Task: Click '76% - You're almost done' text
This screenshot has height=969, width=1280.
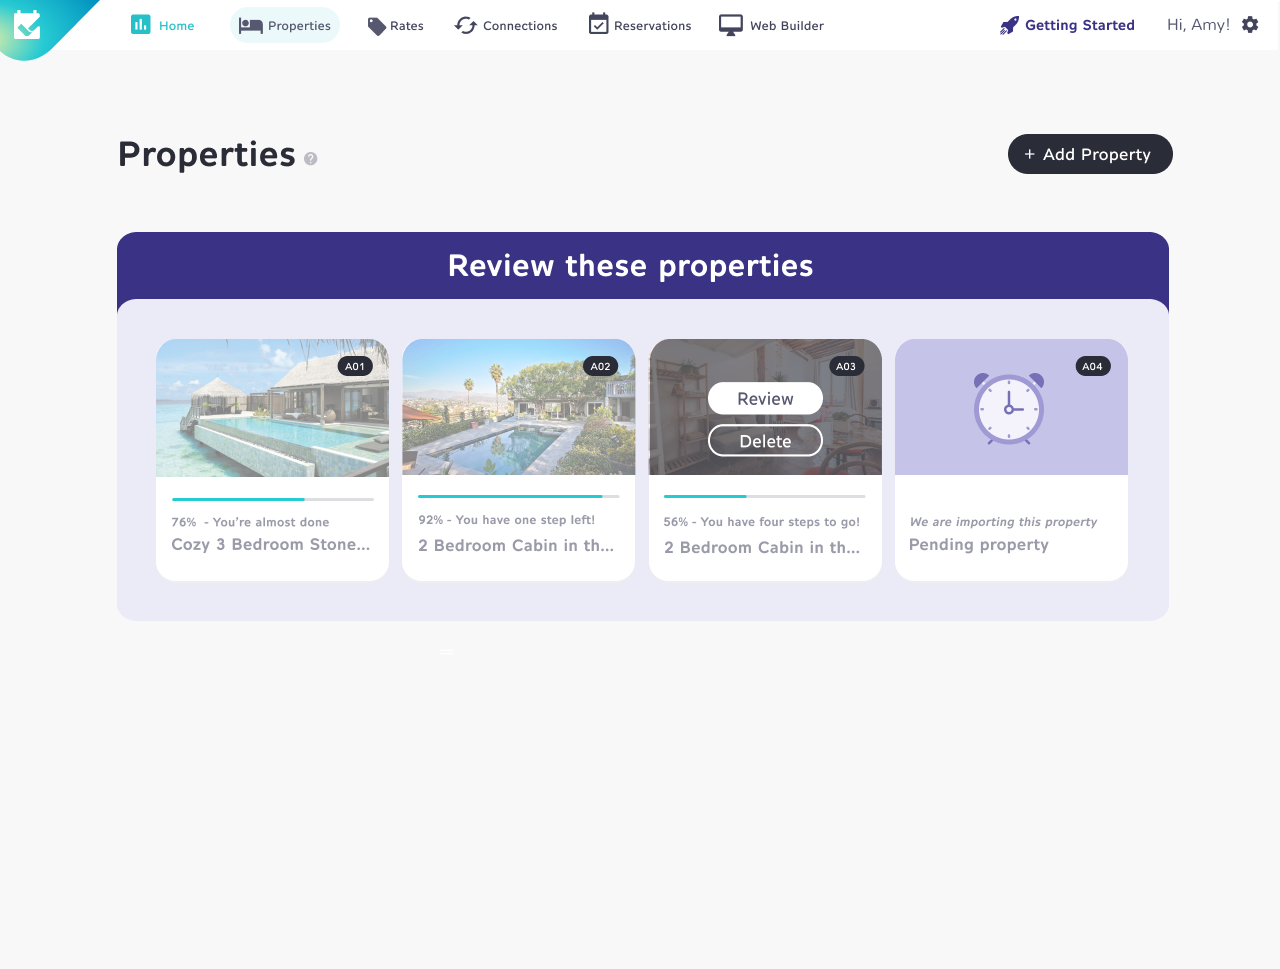Action: click(x=250, y=522)
